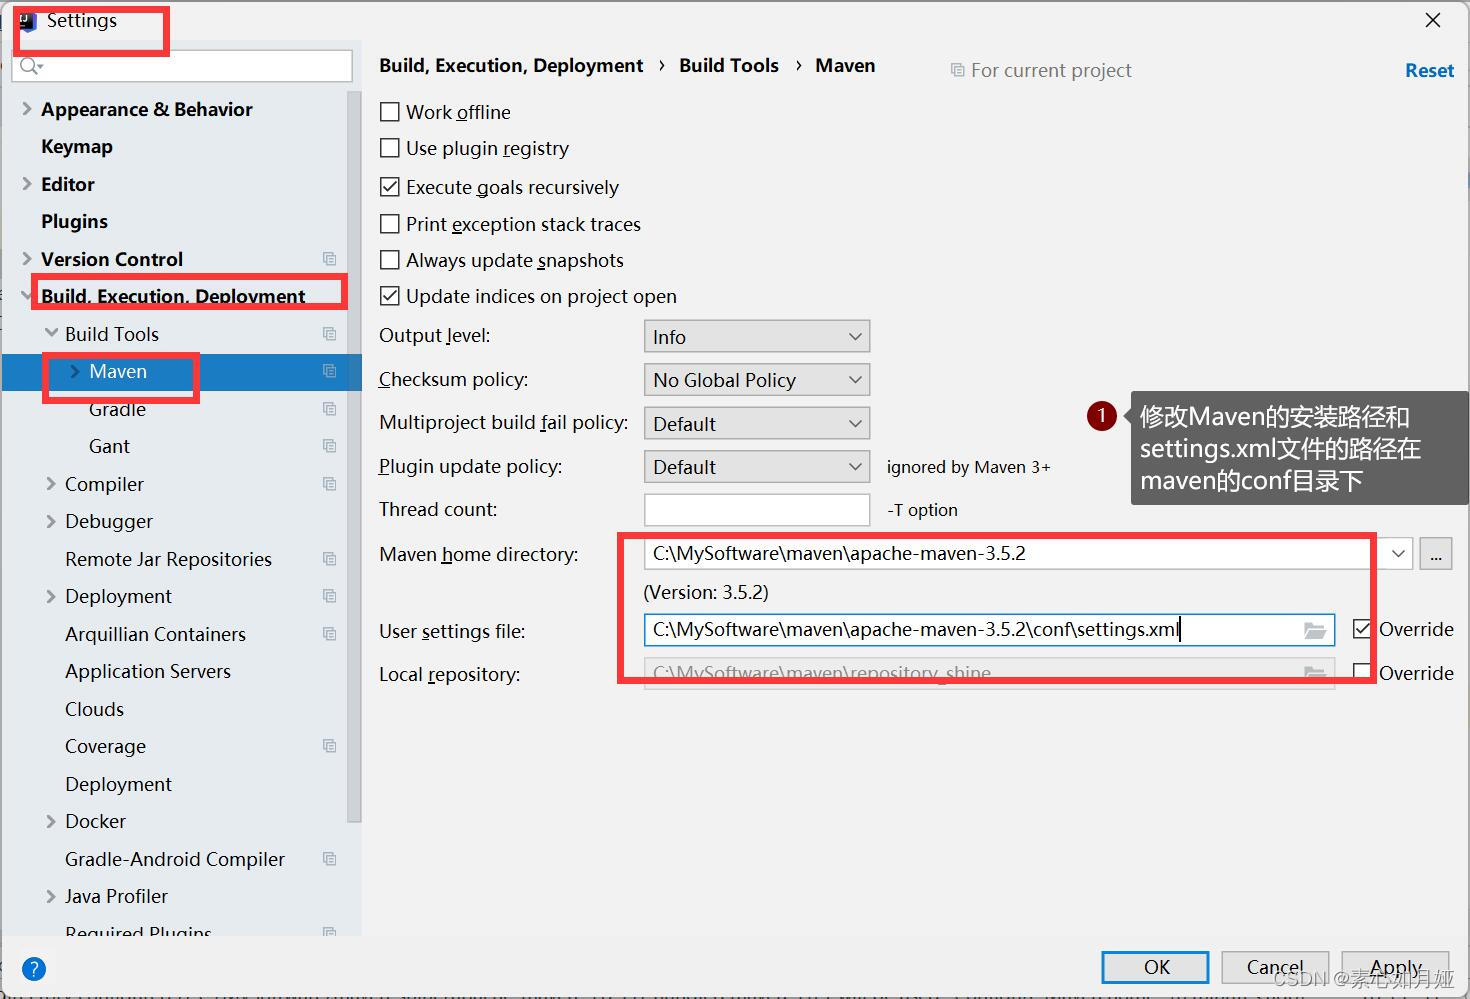Click the folder icon in User settings file field
Image resolution: width=1470 pixels, height=999 pixels.
[1315, 630]
